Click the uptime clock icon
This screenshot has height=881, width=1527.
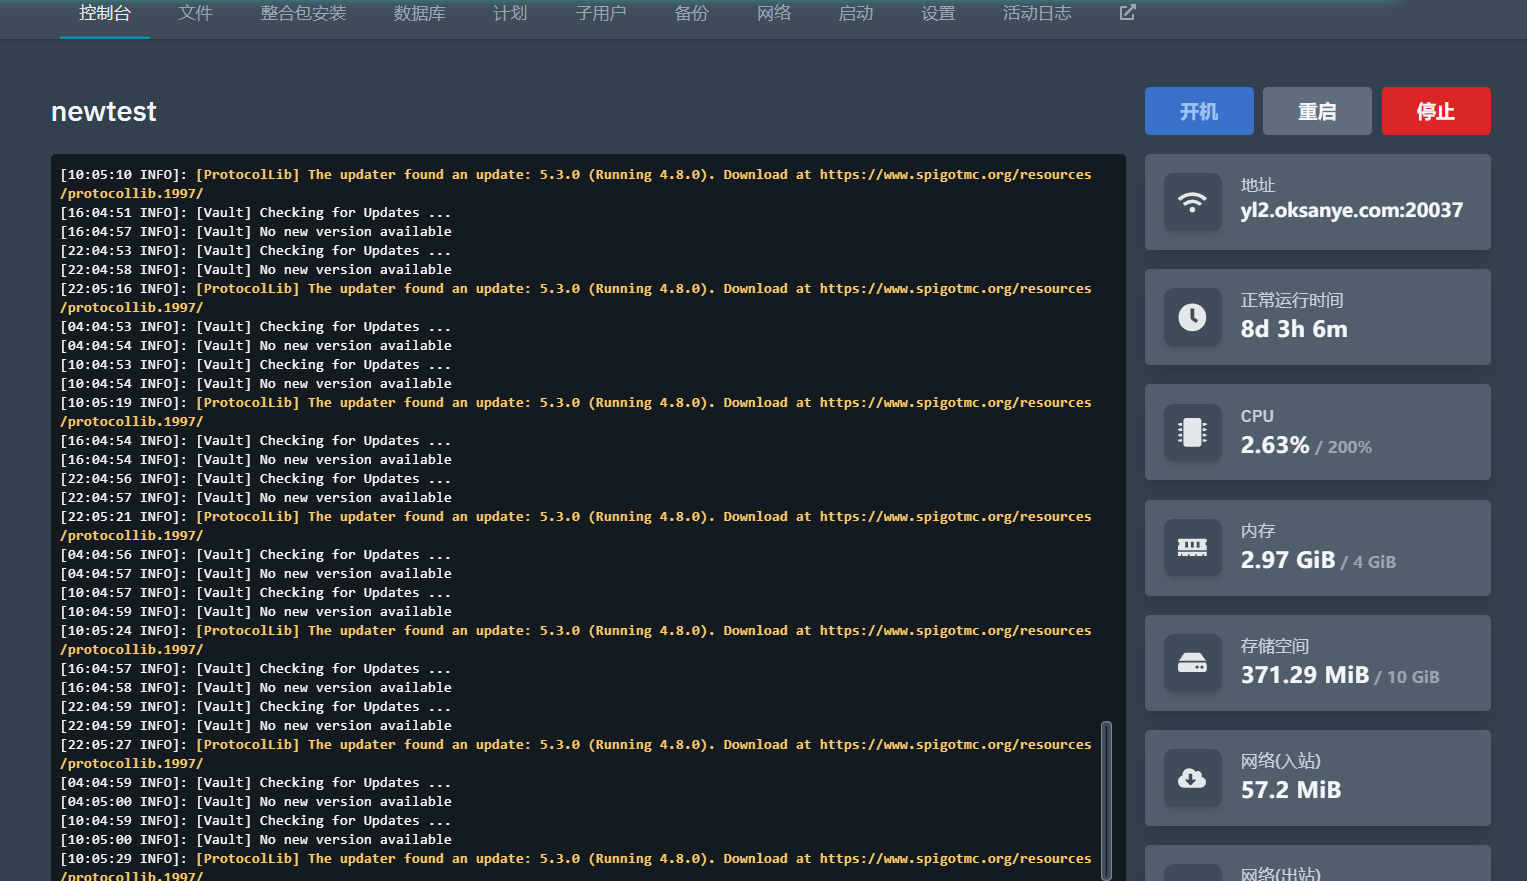1192,317
